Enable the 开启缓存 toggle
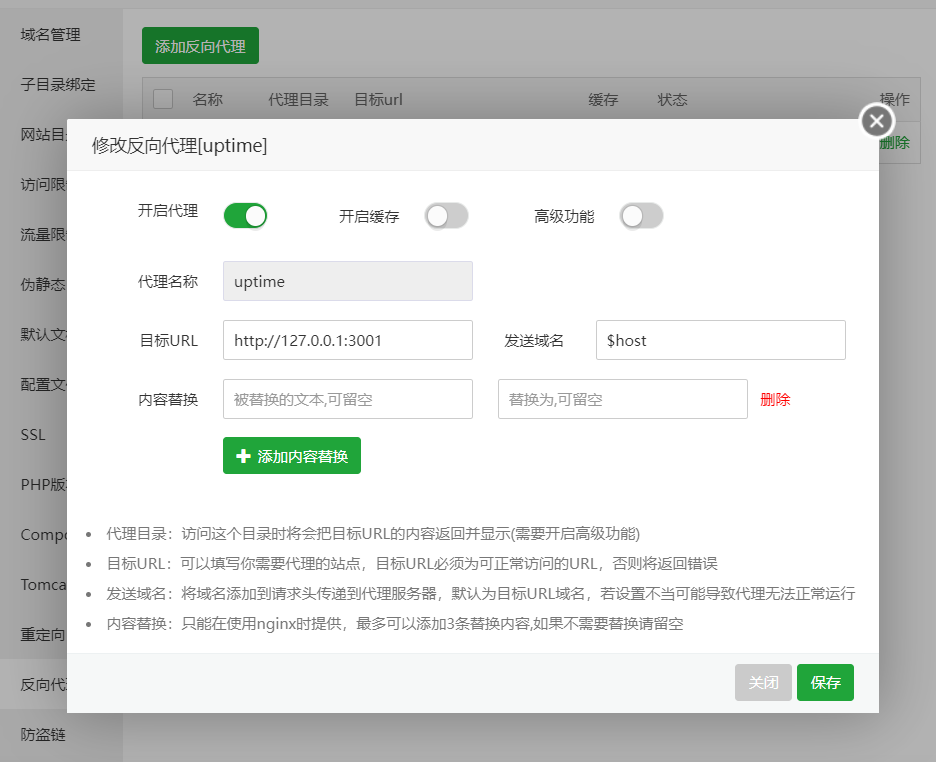 446,215
